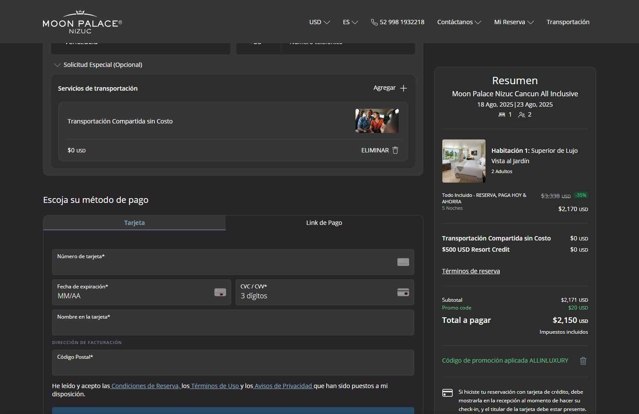Image resolution: width=639 pixels, height=414 pixels.
Task: Focus the CVC / CVV field
Action: [325, 292]
